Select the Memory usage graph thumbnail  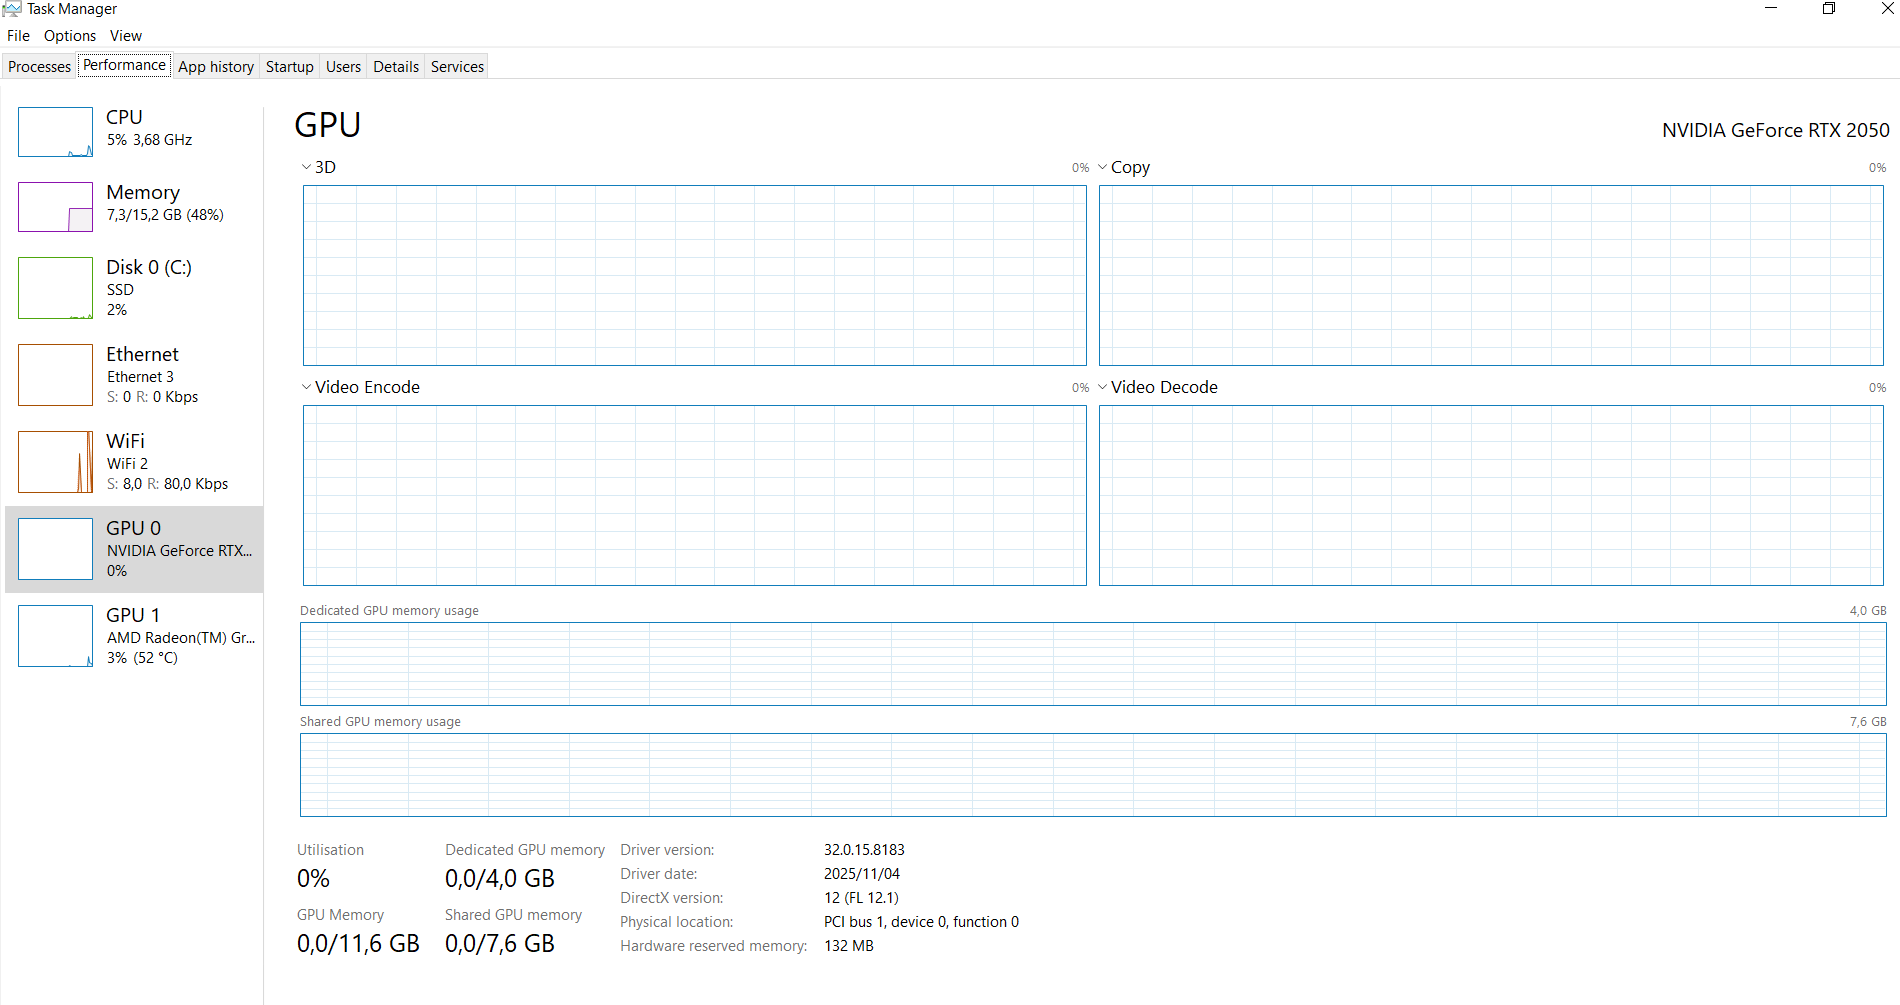coord(55,207)
